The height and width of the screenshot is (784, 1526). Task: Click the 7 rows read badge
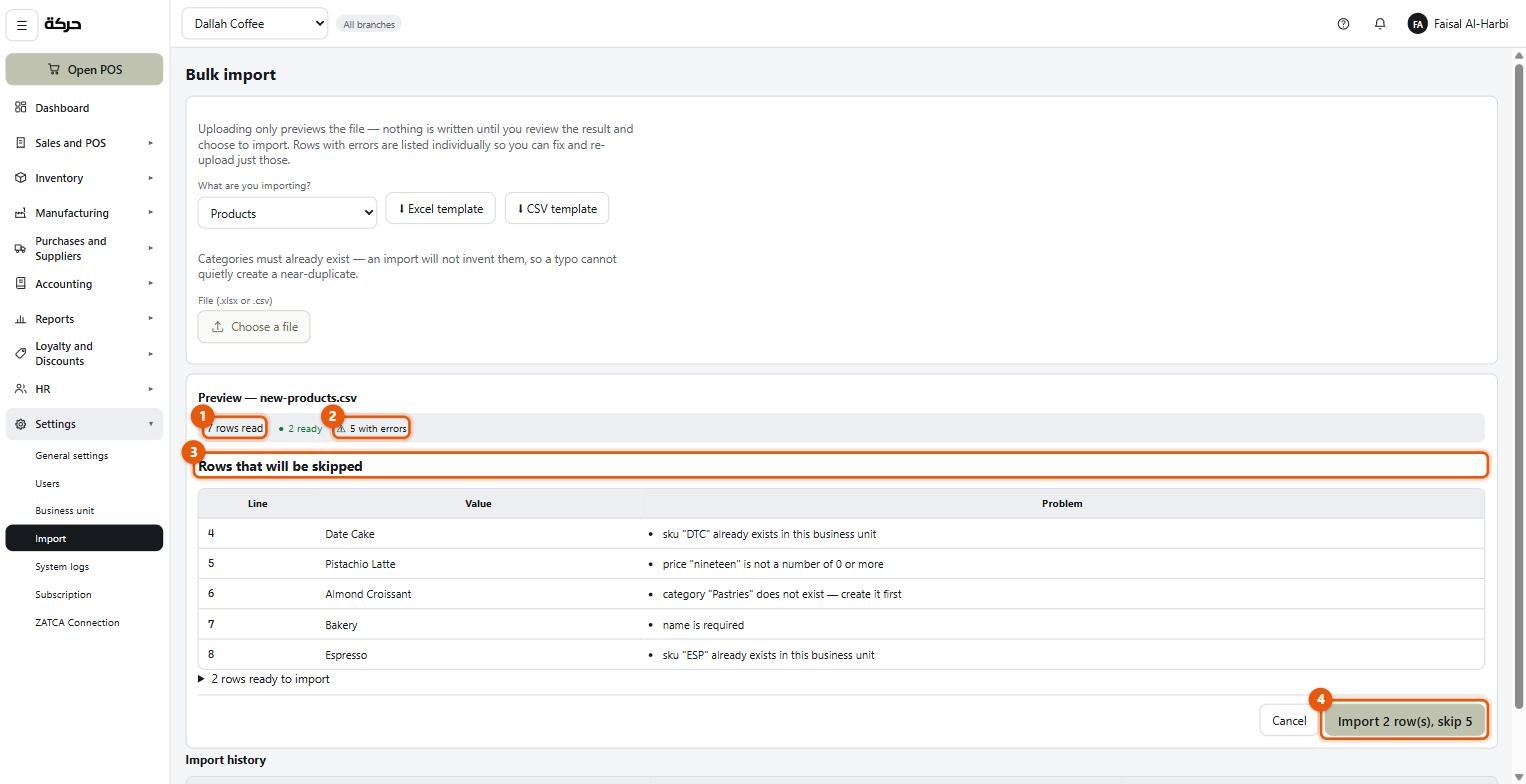click(235, 428)
